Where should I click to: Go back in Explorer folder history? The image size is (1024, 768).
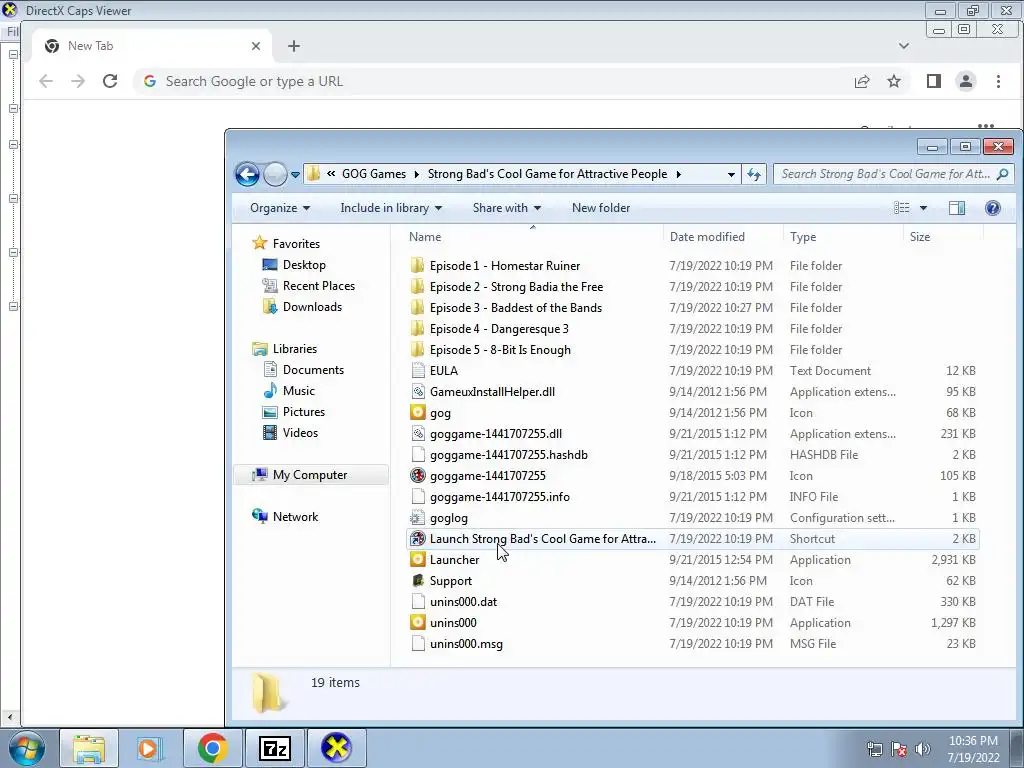(x=248, y=174)
